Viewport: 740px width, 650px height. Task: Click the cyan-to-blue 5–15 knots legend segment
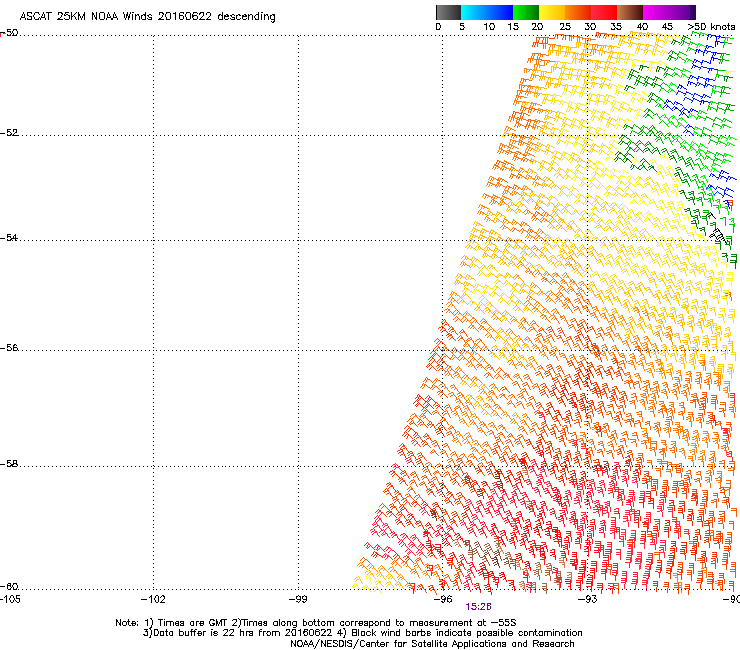487,12
